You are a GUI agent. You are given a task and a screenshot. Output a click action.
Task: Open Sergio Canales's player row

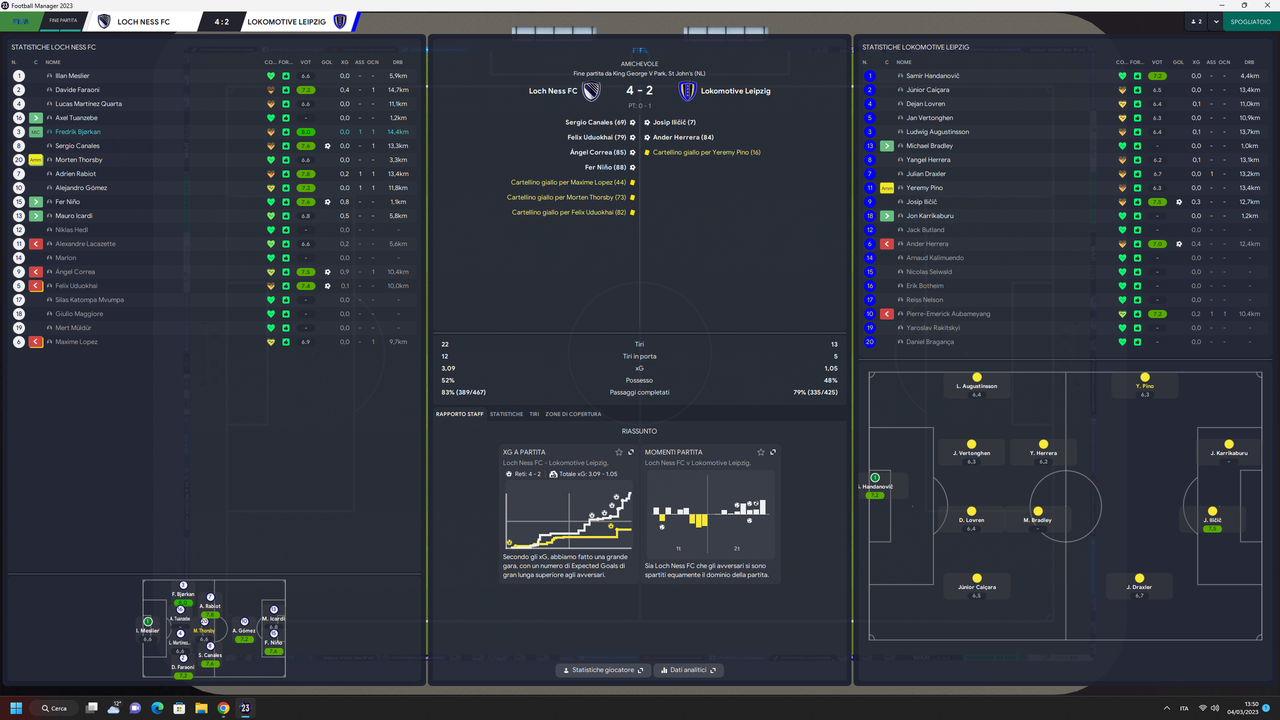[x=213, y=146]
